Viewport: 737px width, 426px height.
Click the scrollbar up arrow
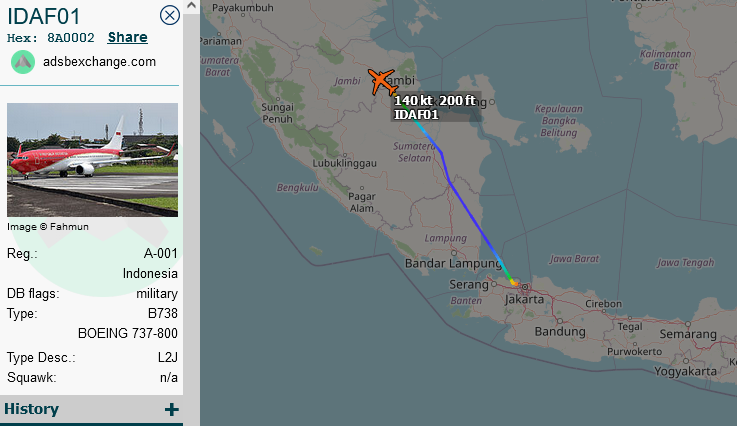[x=191, y=6]
